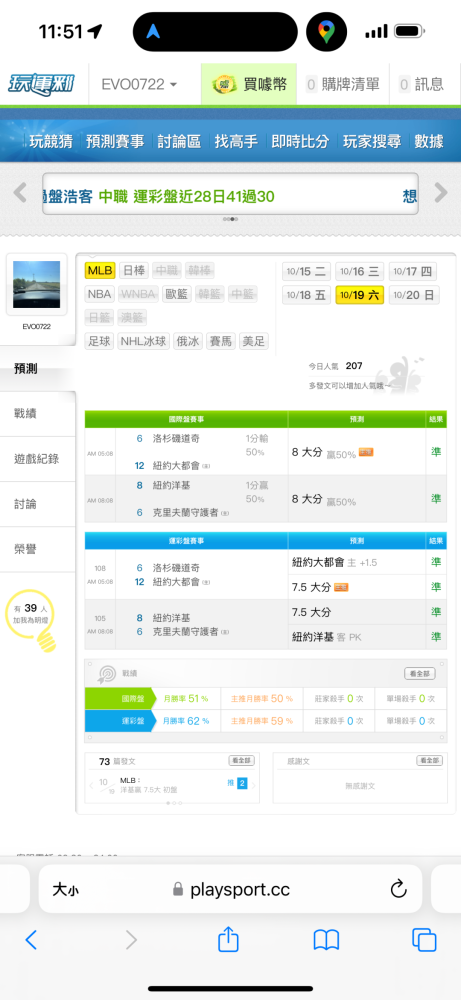This screenshot has height=1000, width=461.
Task: Click 紐約洋基 in the 運彩盤賽事 table
Action: [x=172, y=618]
